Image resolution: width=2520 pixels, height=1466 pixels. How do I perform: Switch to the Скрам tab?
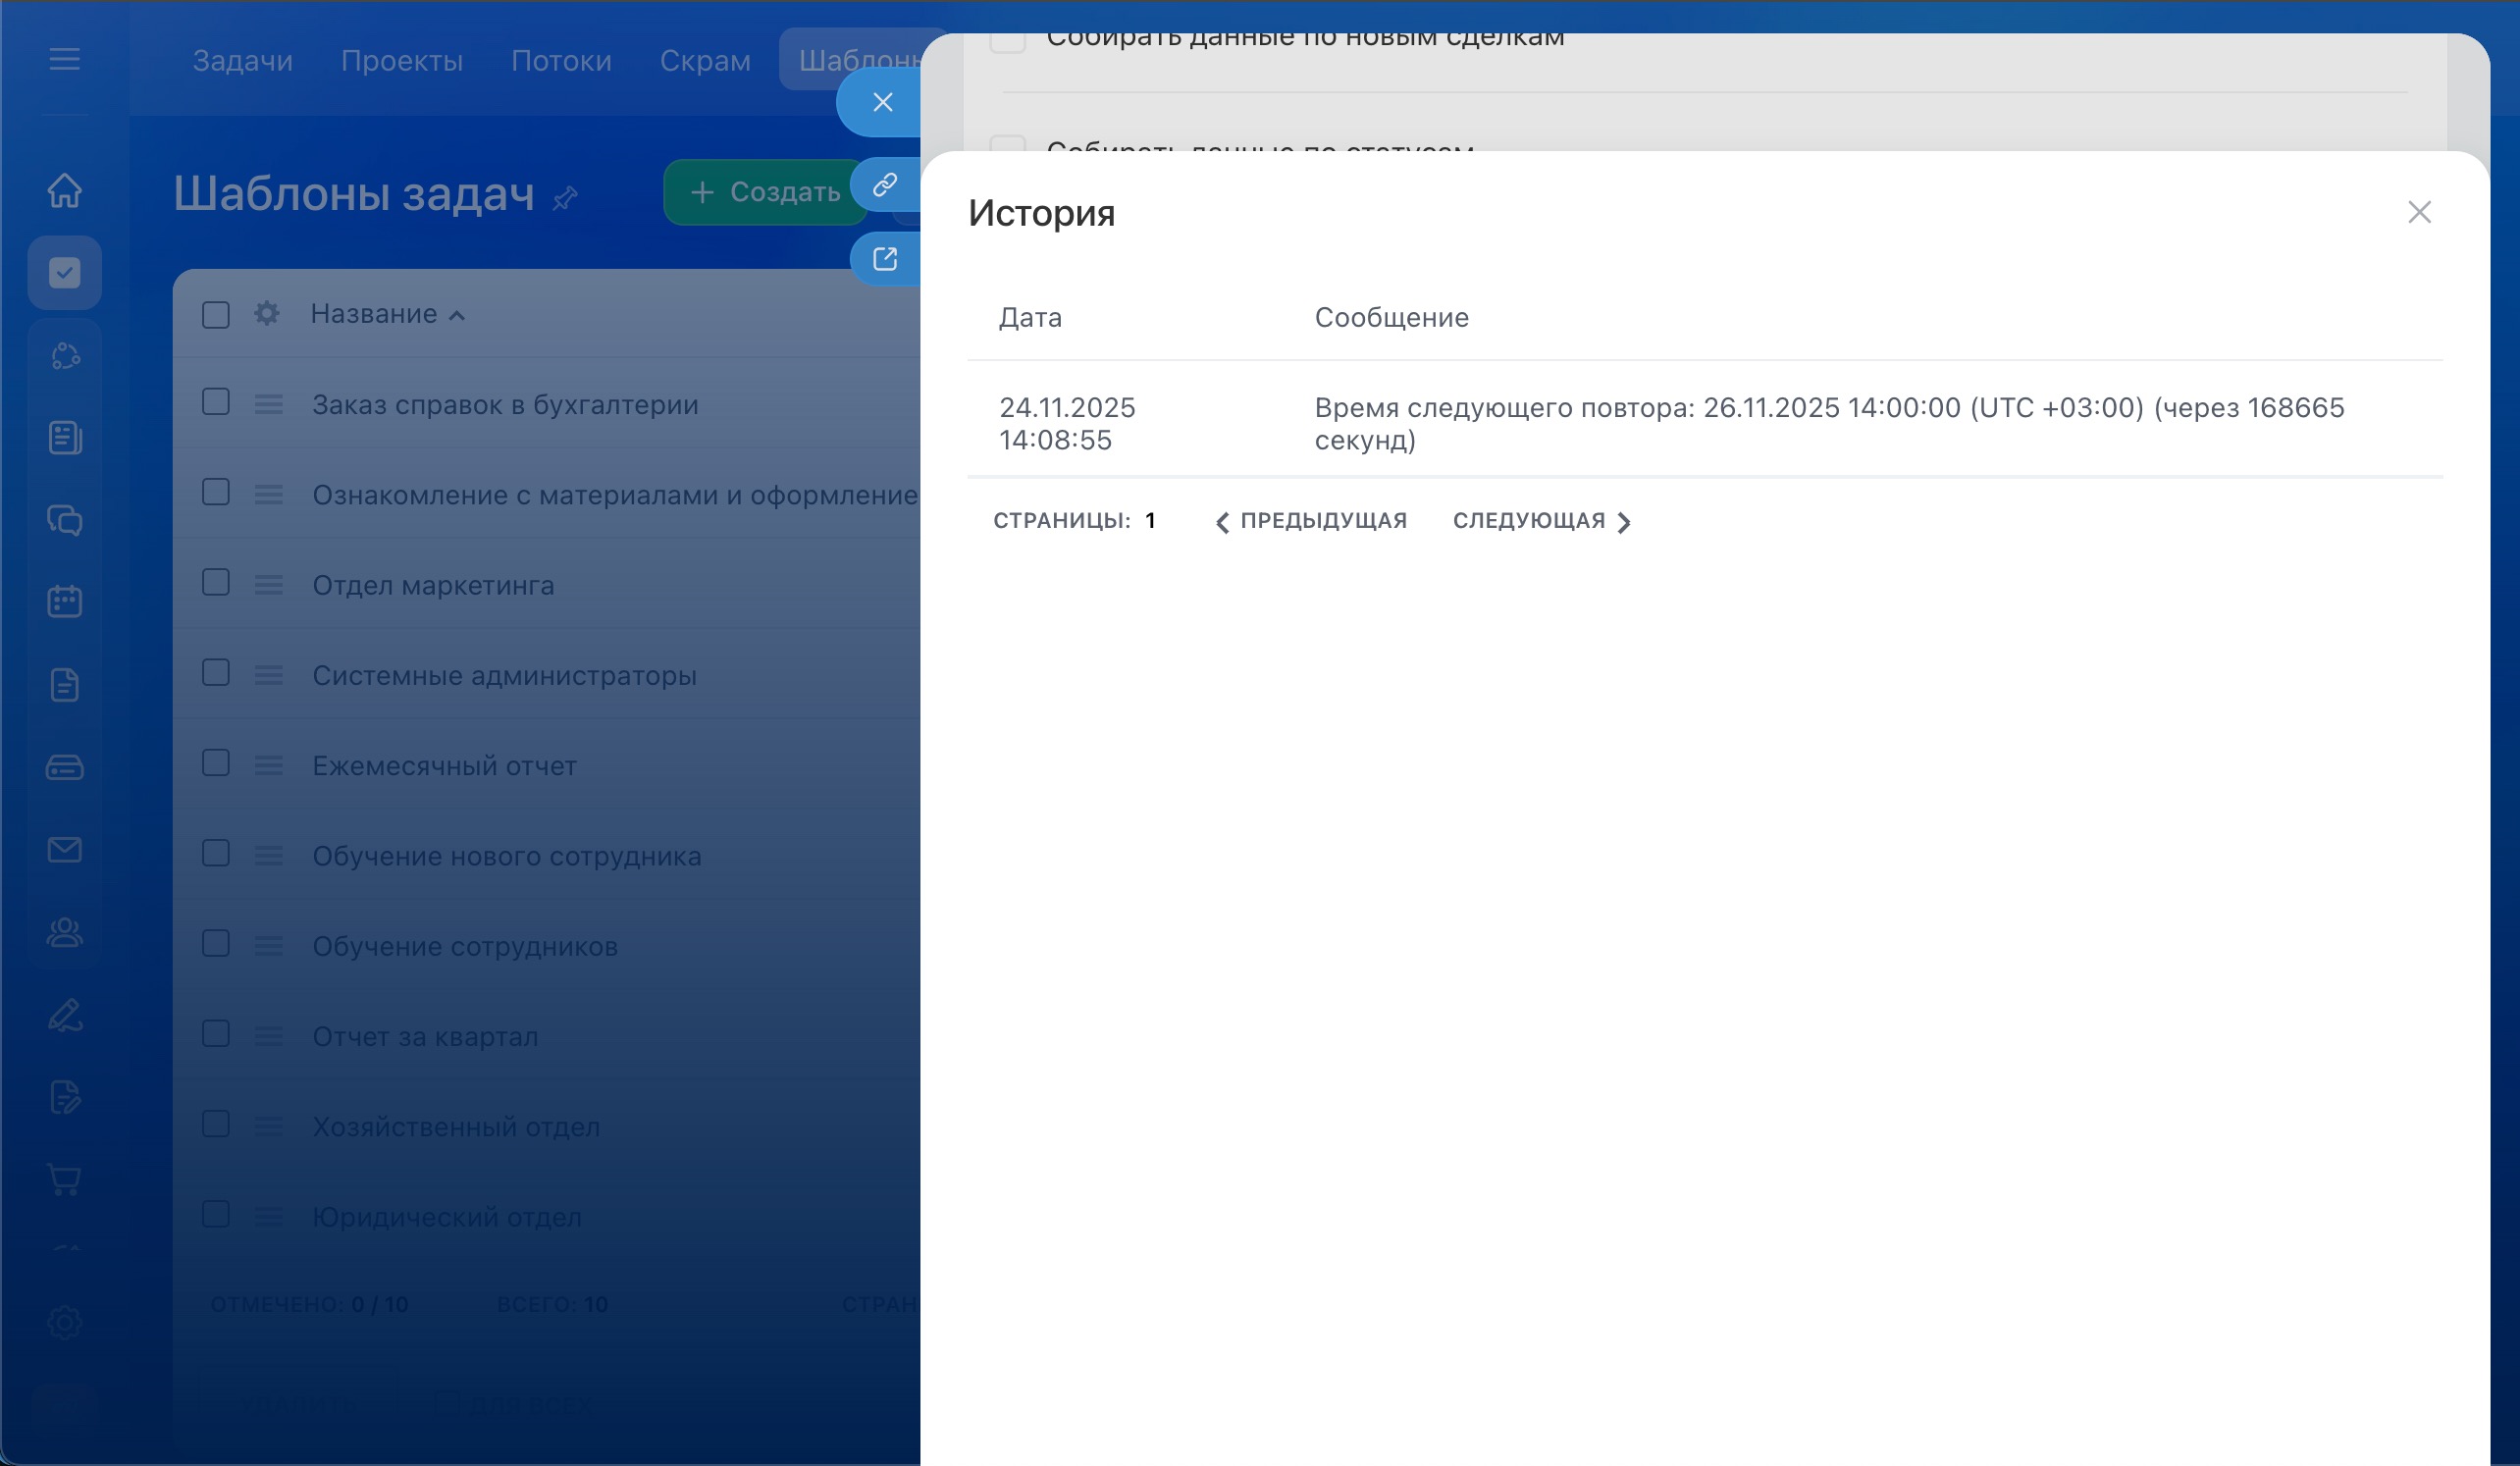(x=705, y=61)
